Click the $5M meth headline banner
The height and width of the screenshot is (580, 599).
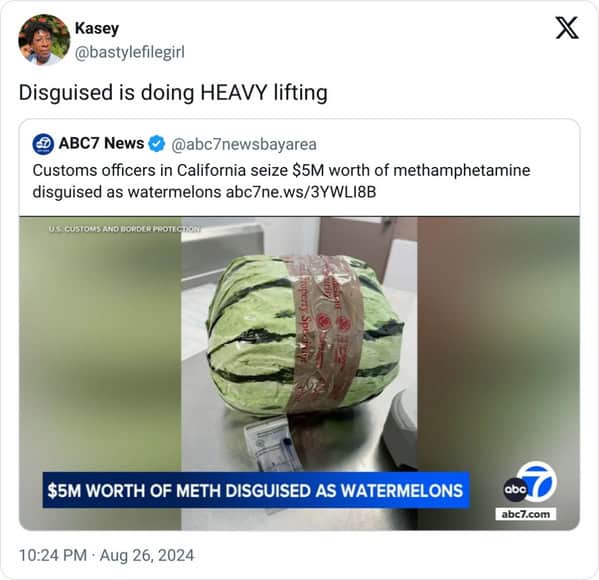(x=256, y=491)
